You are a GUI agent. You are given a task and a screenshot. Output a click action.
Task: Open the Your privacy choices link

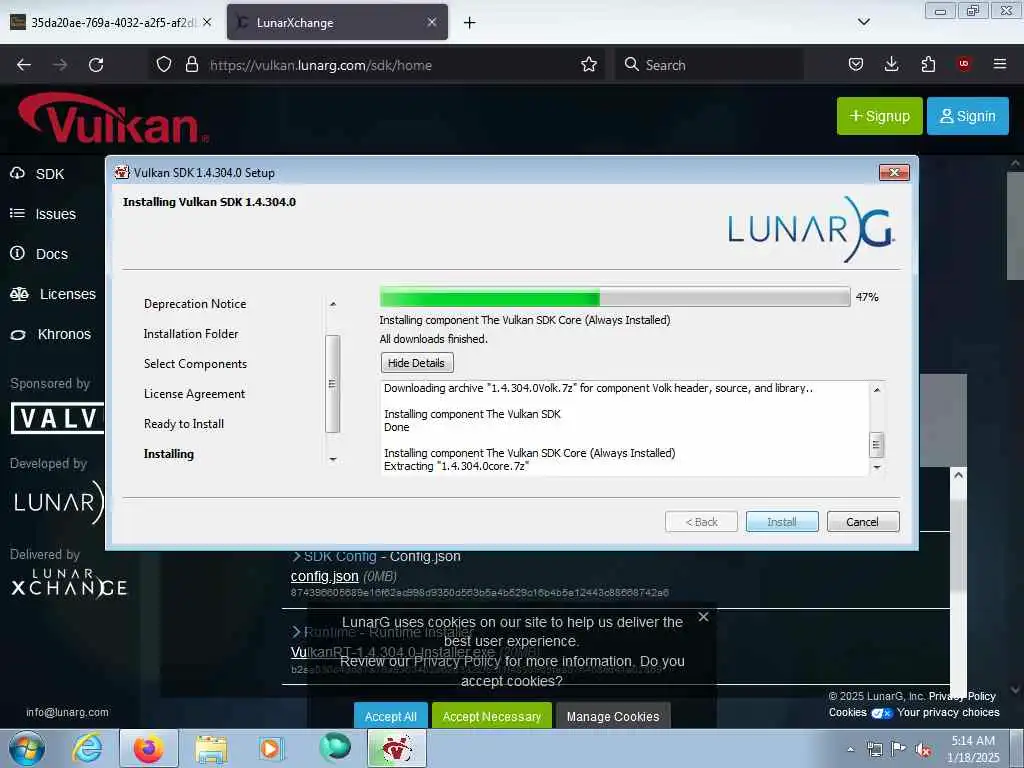tap(948, 712)
